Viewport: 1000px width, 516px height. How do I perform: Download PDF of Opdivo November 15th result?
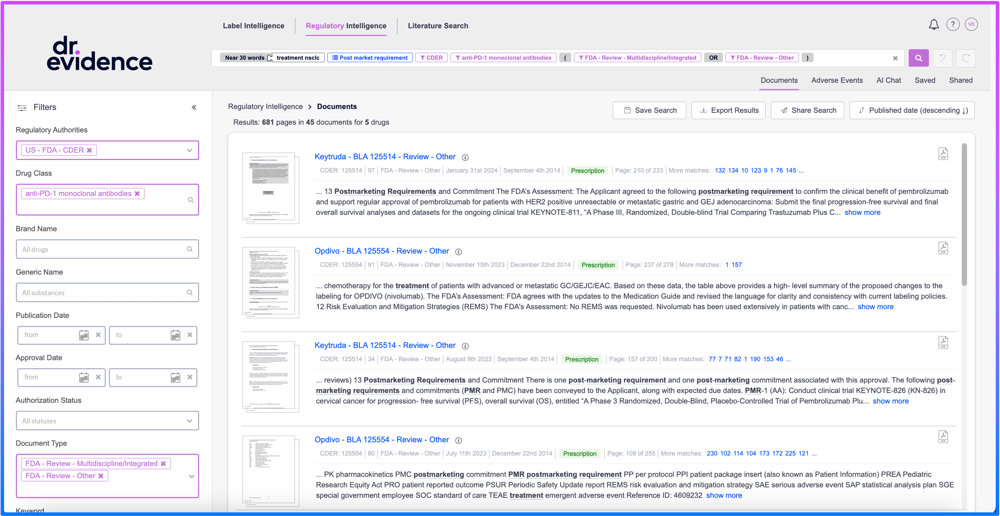click(943, 248)
